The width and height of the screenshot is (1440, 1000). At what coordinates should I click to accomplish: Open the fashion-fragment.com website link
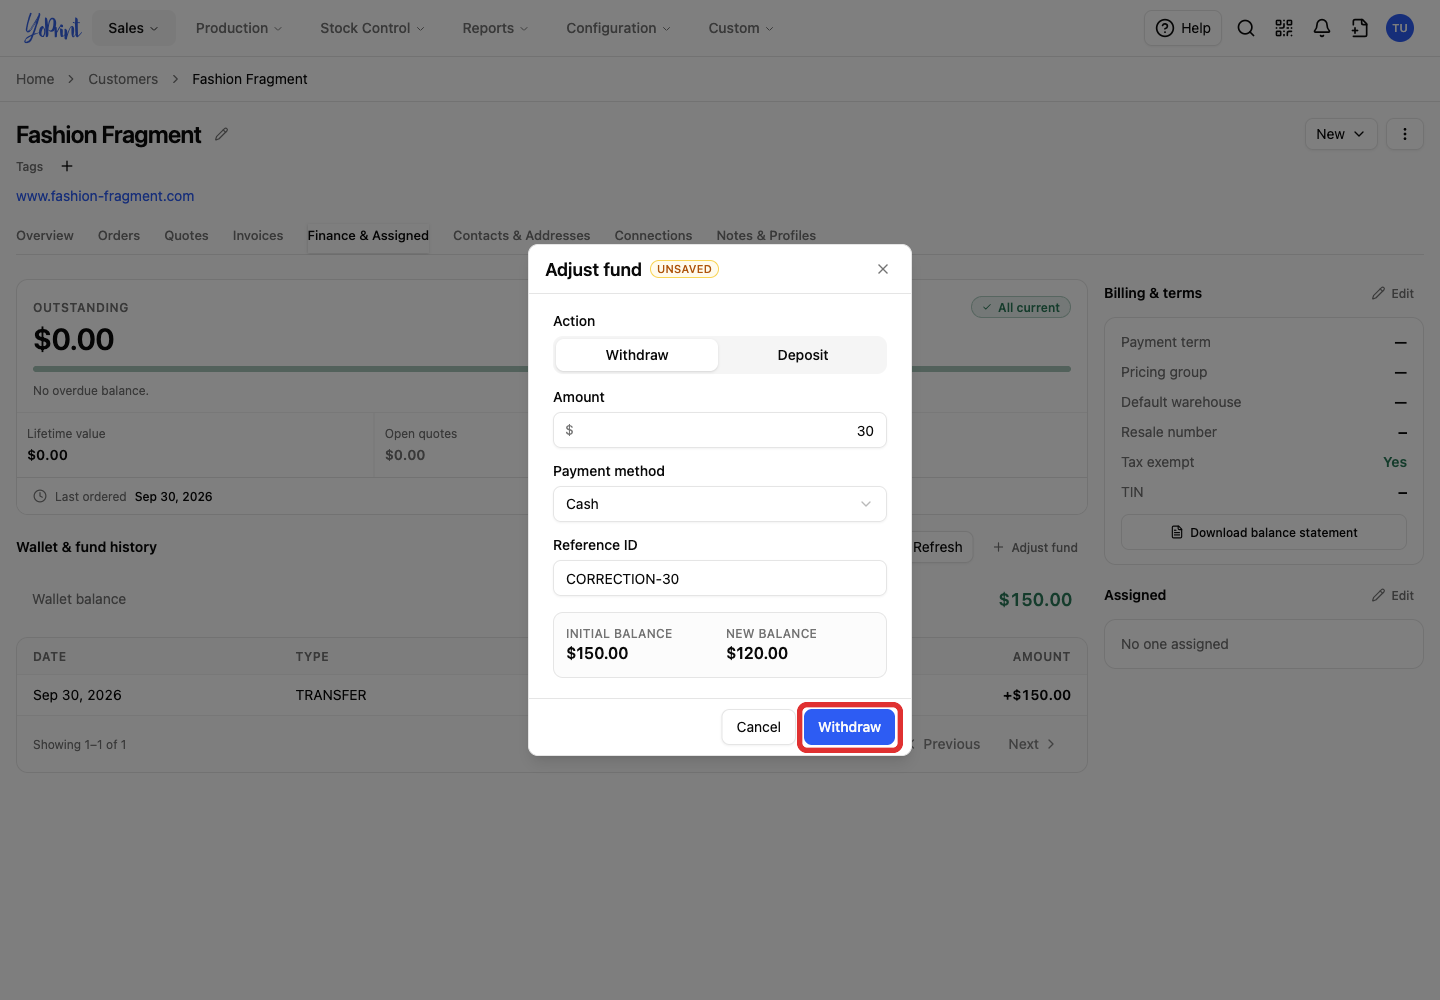click(105, 196)
